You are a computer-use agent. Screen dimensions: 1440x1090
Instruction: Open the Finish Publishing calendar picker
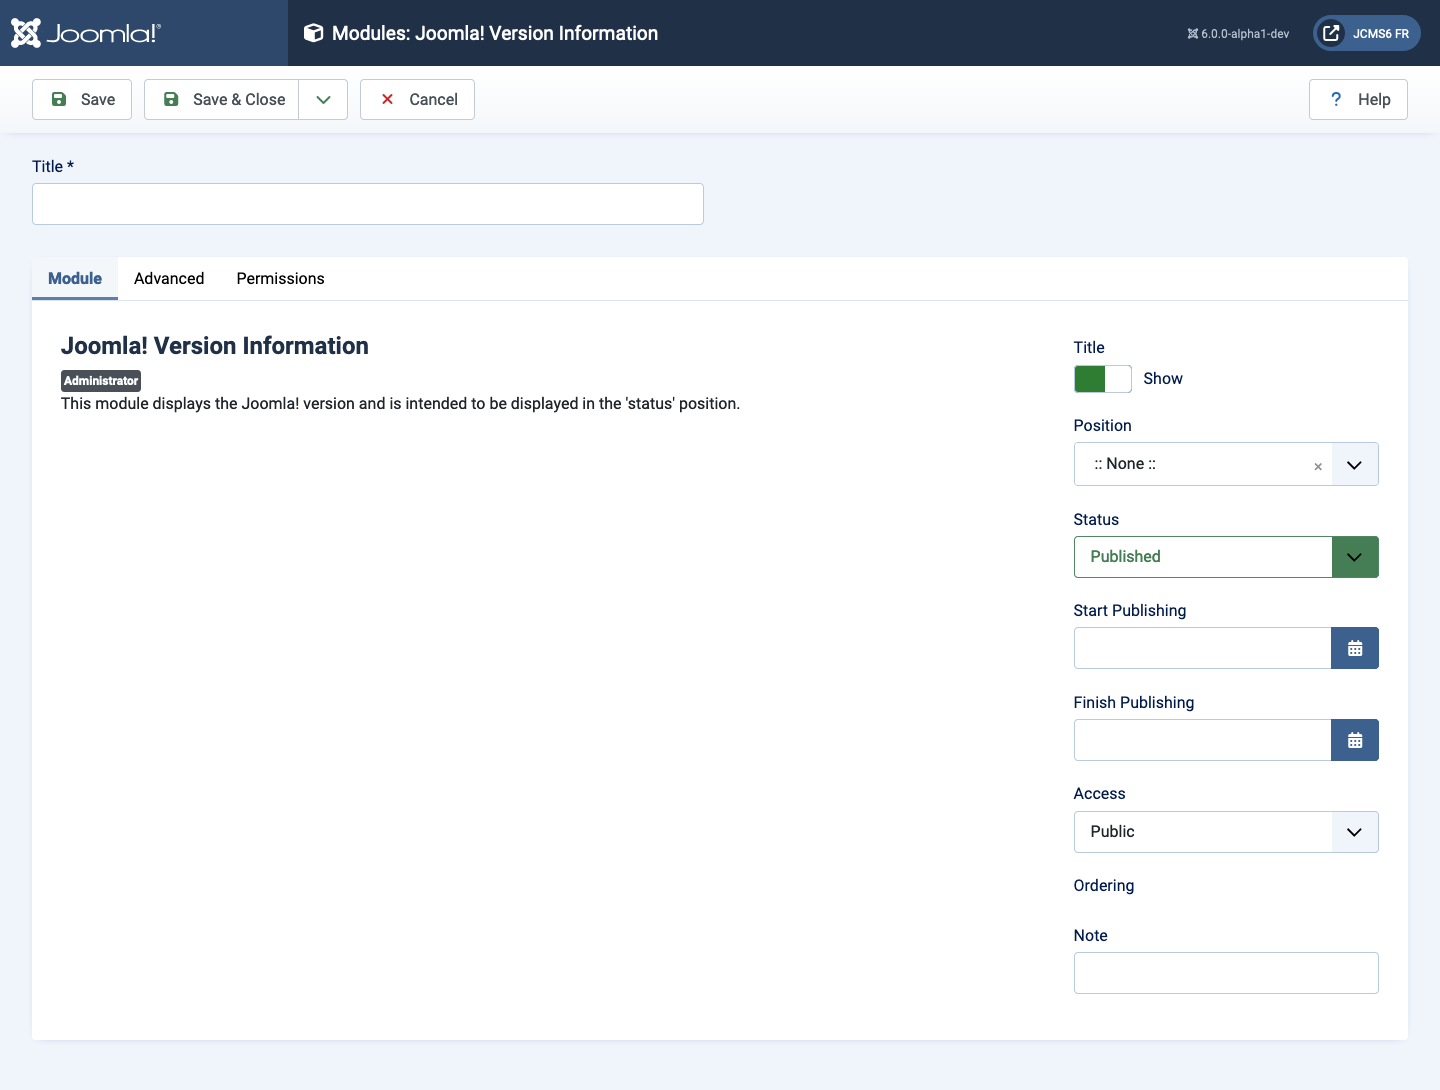coord(1355,740)
